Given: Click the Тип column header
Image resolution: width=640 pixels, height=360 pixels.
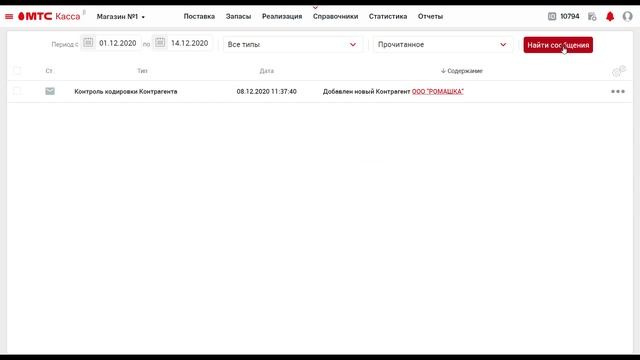Looking at the screenshot, I should [x=142, y=71].
